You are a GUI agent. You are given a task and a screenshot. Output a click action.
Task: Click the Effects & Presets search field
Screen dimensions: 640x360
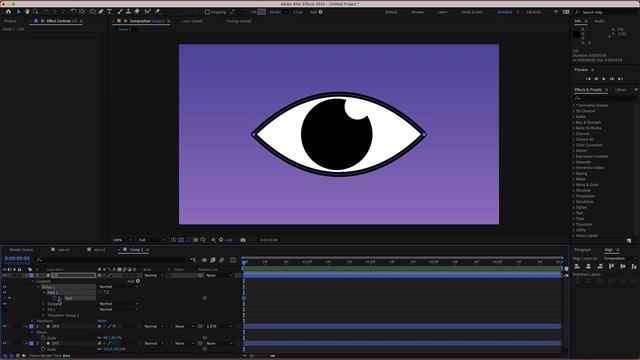click(605, 98)
